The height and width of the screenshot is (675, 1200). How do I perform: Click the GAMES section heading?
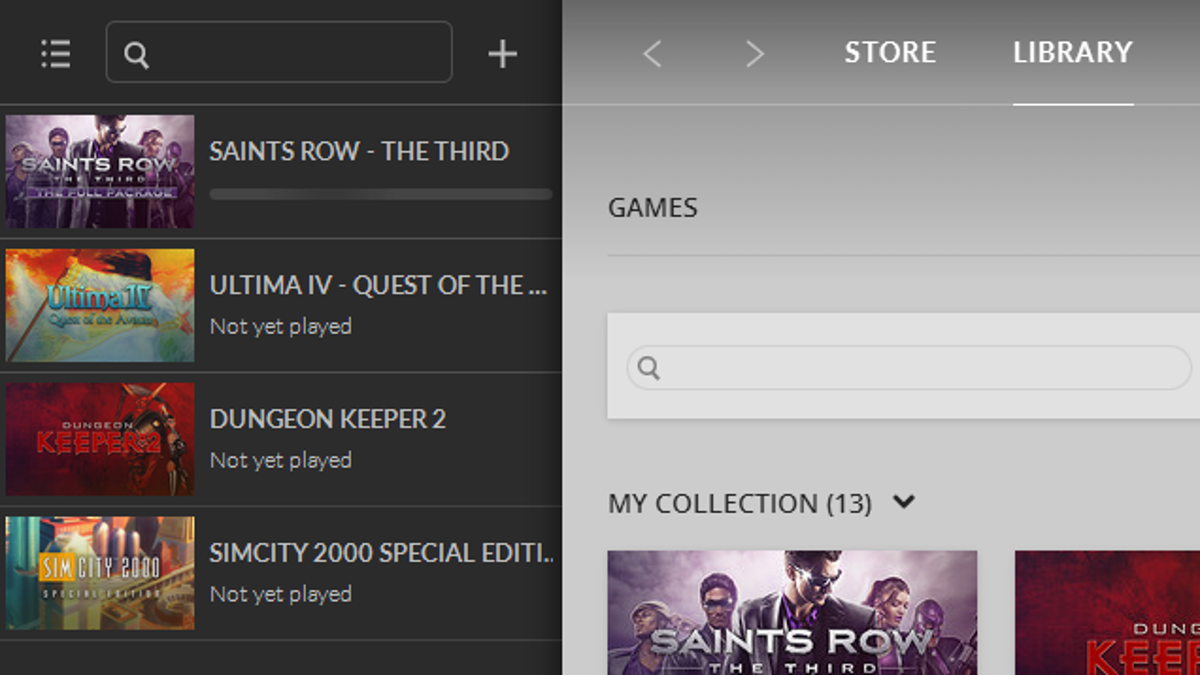(653, 208)
